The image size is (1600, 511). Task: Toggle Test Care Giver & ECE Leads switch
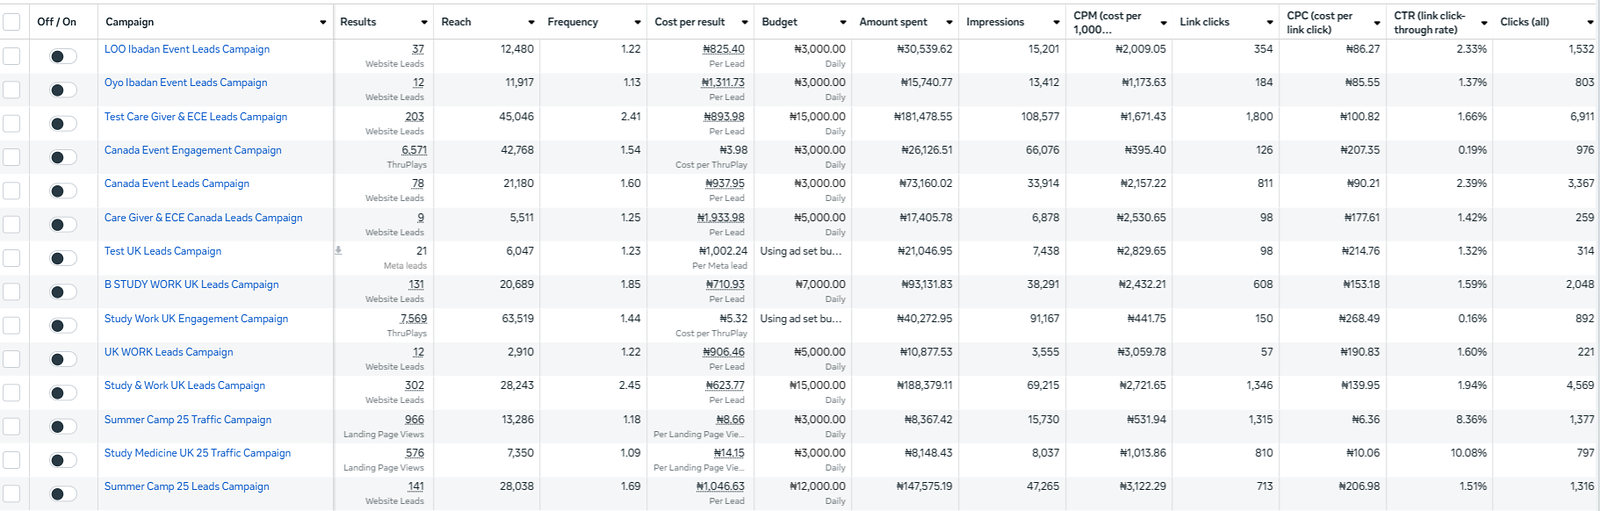(x=62, y=124)
